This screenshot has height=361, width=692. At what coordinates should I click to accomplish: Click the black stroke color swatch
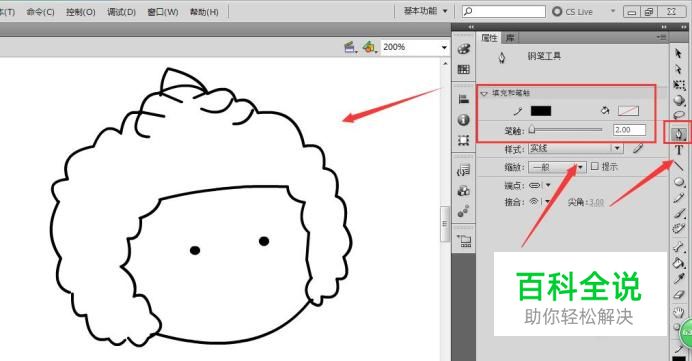[x=541, y=111]
